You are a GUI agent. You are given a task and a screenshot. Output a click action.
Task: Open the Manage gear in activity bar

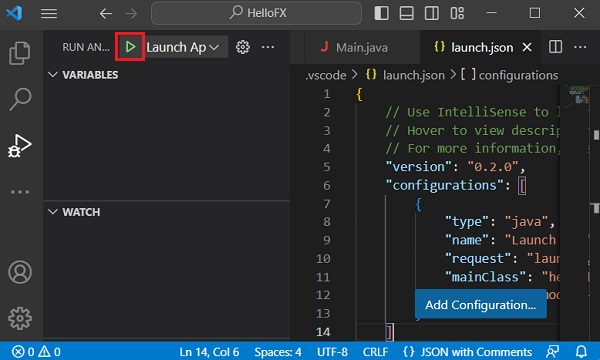pos(20,318)
